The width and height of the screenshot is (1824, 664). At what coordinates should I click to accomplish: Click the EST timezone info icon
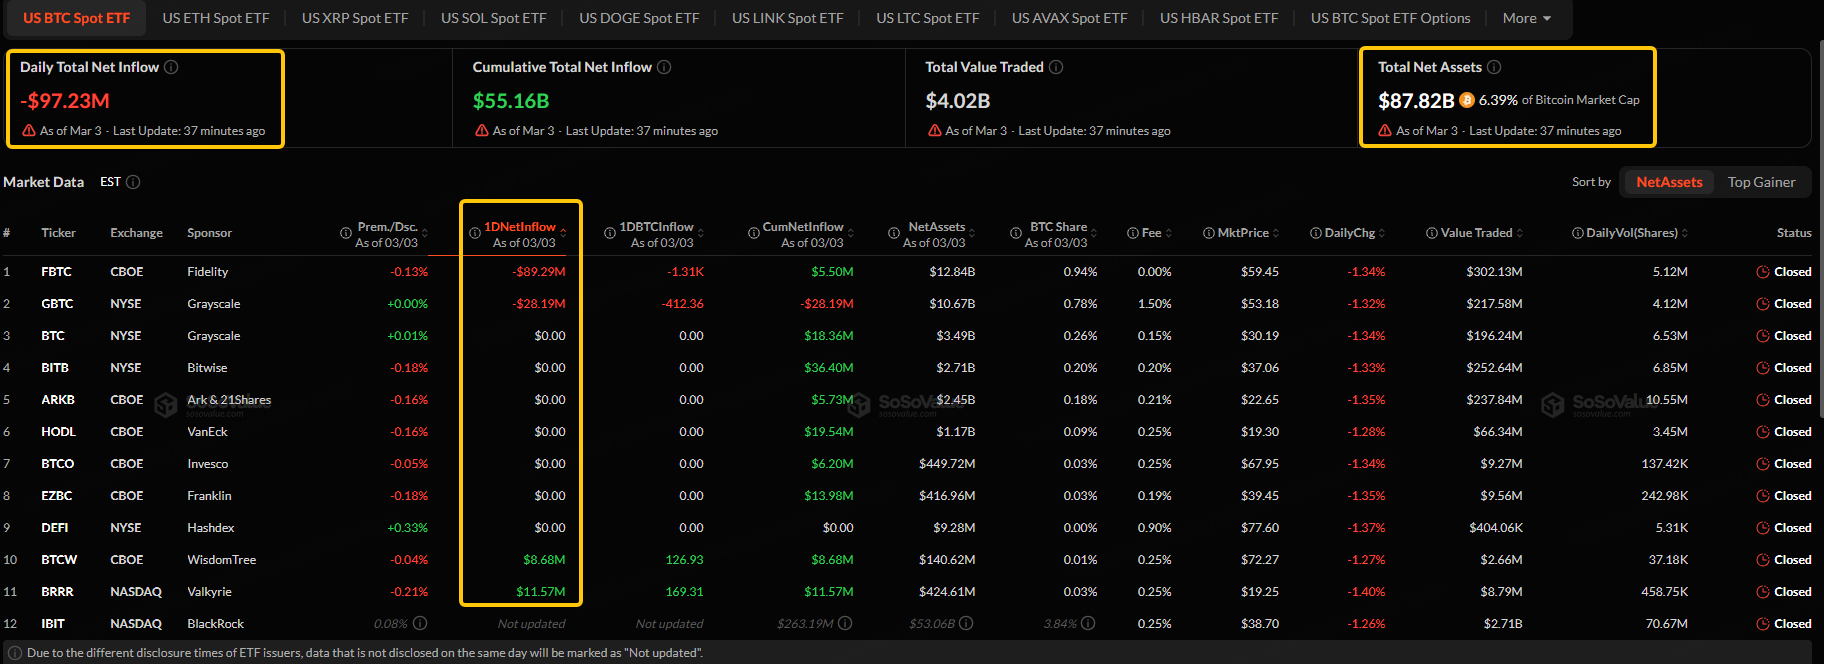click(x=133, y=182)
